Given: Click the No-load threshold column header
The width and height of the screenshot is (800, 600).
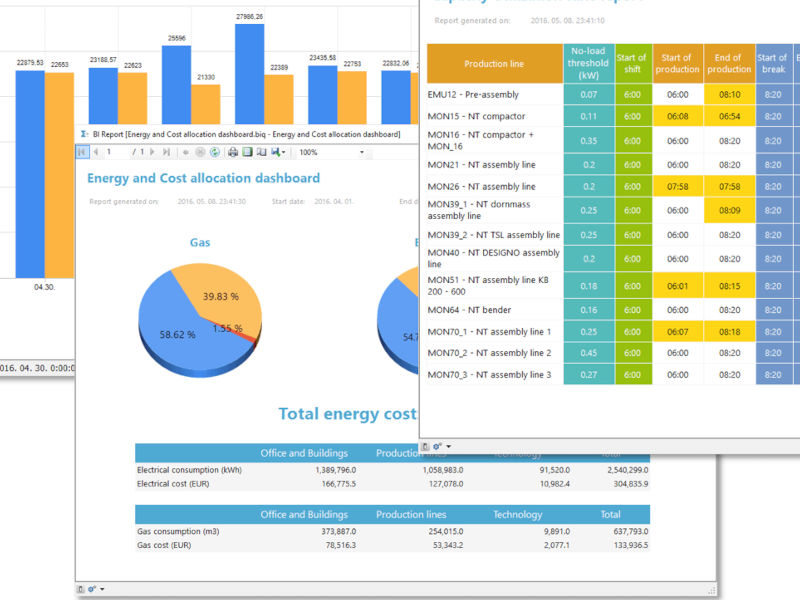Looking at the screenshot, I should (589, 64).
